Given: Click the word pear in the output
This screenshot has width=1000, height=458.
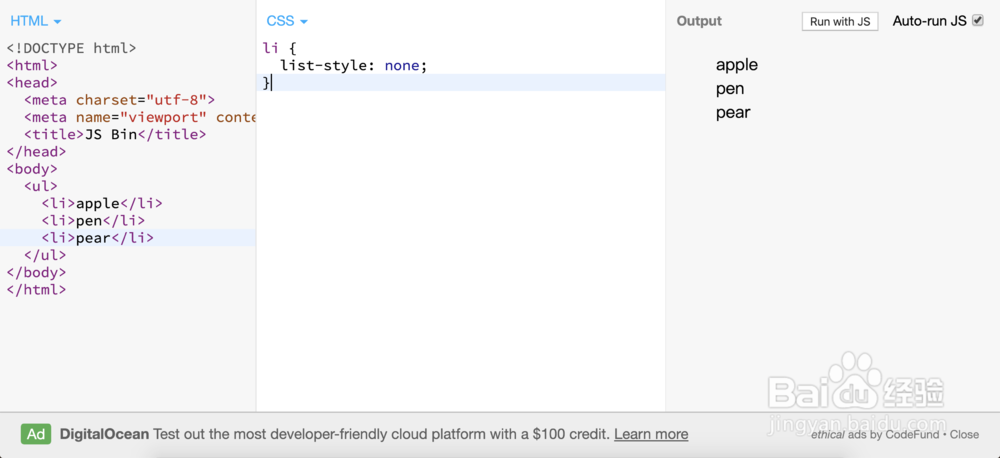Looking at the screenshot, I should (733, 112).
